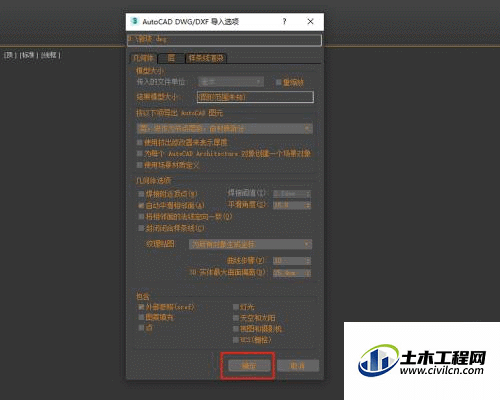500x400 pixels.
Task: Toggle 外部参照(xref) checkbox
Action: 141,307
